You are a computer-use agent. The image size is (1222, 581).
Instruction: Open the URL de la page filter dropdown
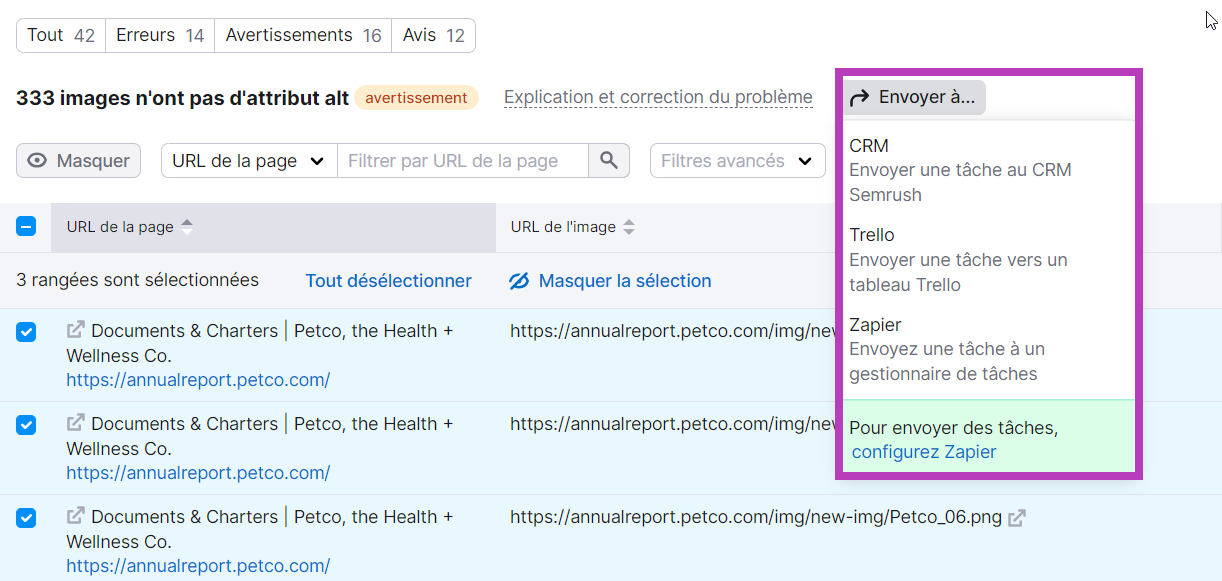click(247, 160)
